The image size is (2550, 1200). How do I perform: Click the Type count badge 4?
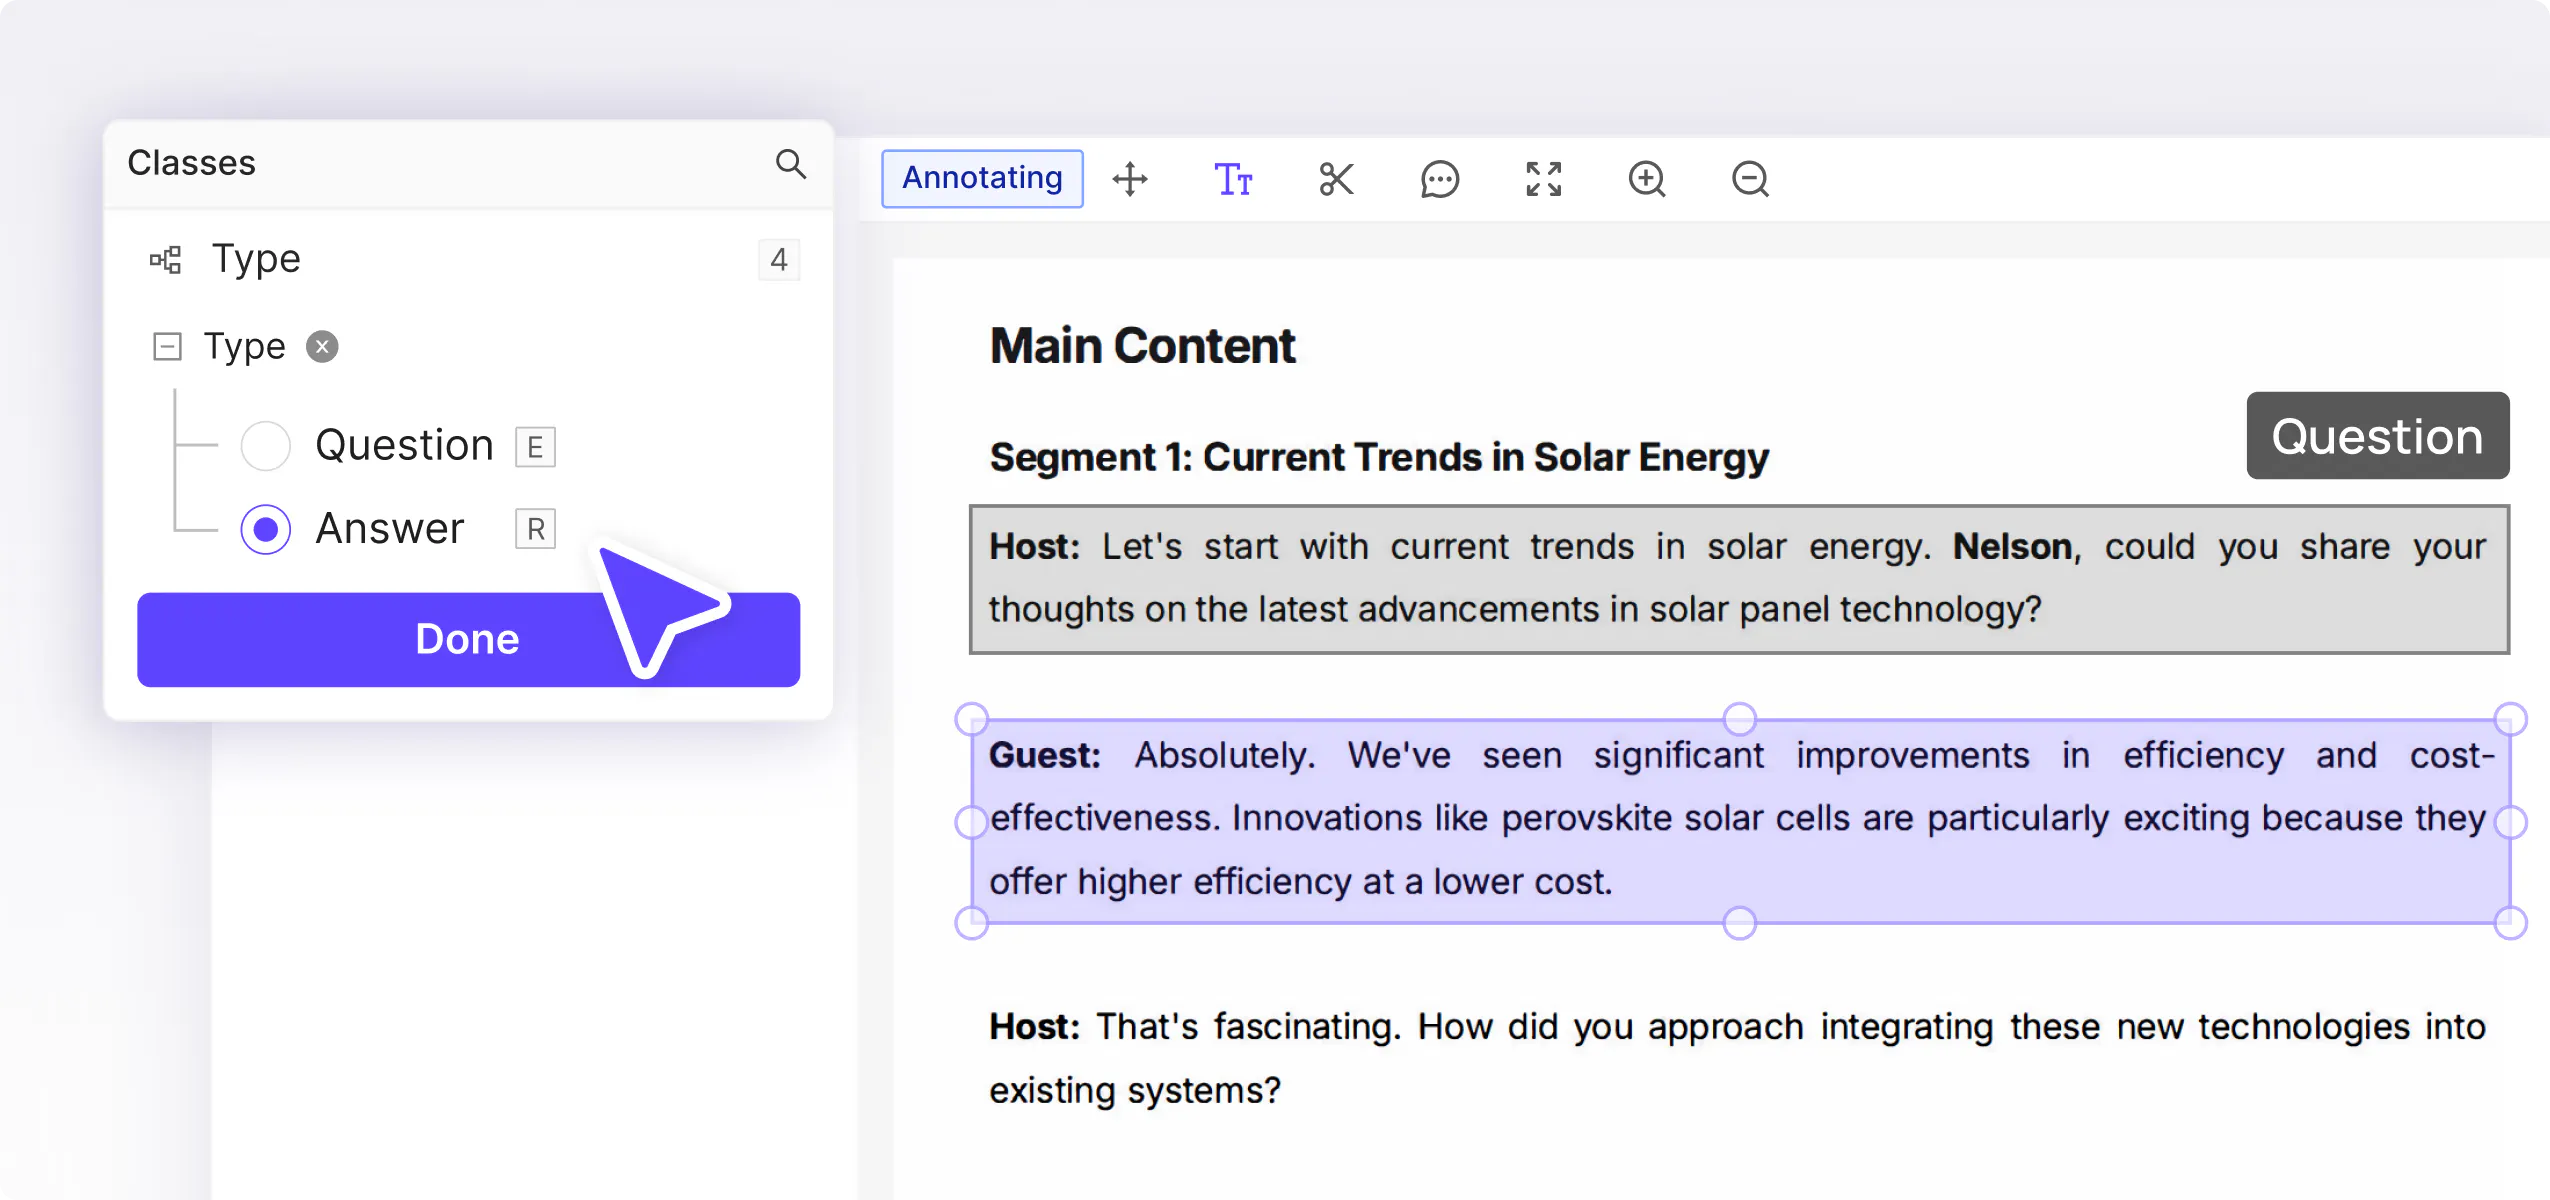point(778,260)
